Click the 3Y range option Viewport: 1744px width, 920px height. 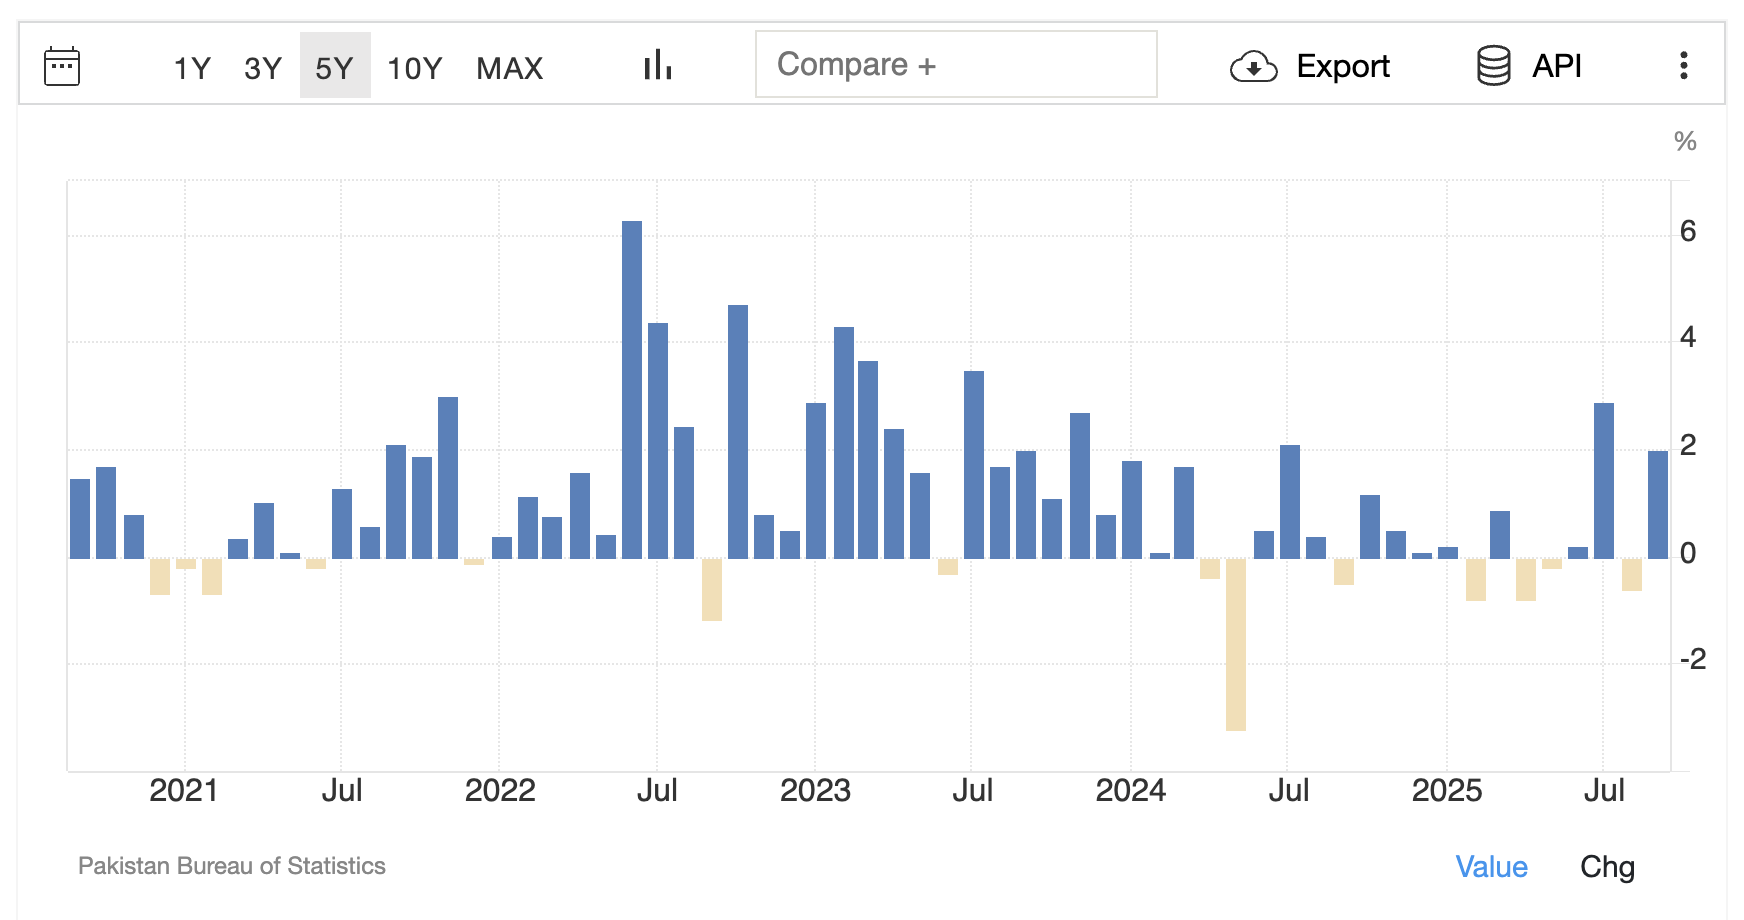pos(262,68)
